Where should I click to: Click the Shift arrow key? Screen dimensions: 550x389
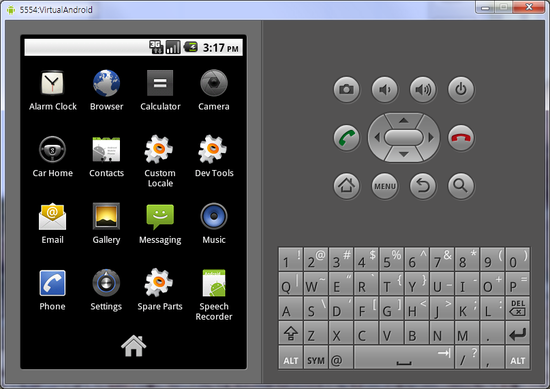click(290, 333)
